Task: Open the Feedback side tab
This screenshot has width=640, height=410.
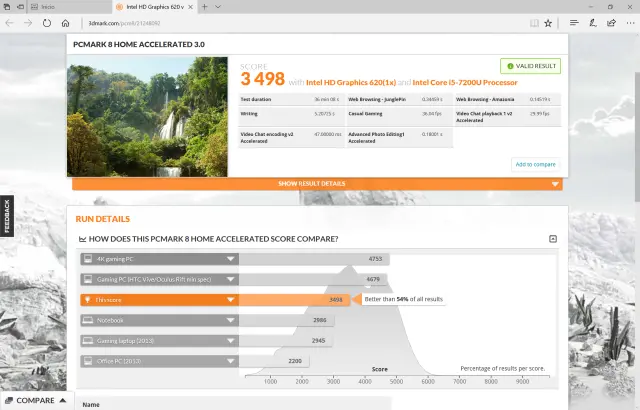Action: (x=6, y=216)
